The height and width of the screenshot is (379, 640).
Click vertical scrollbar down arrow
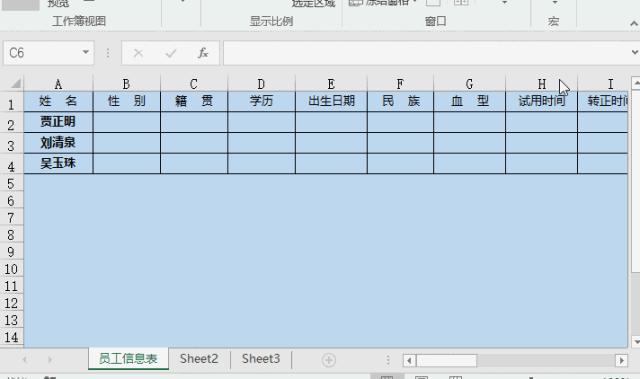coord(636,341)
